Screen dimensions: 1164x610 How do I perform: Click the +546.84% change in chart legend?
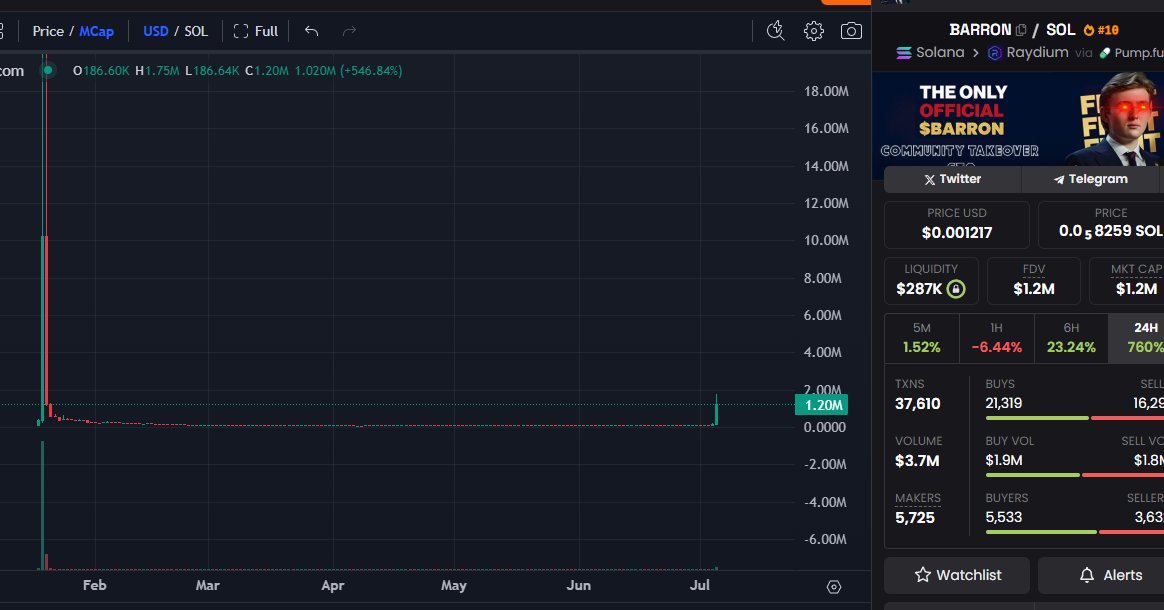coord(371,70)
